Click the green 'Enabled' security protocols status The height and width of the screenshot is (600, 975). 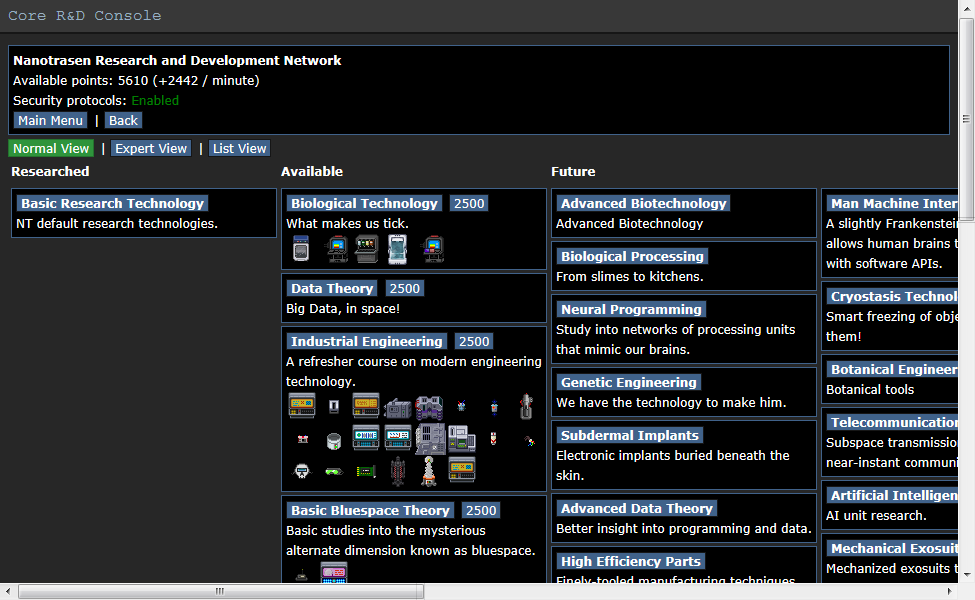[155, 101]
